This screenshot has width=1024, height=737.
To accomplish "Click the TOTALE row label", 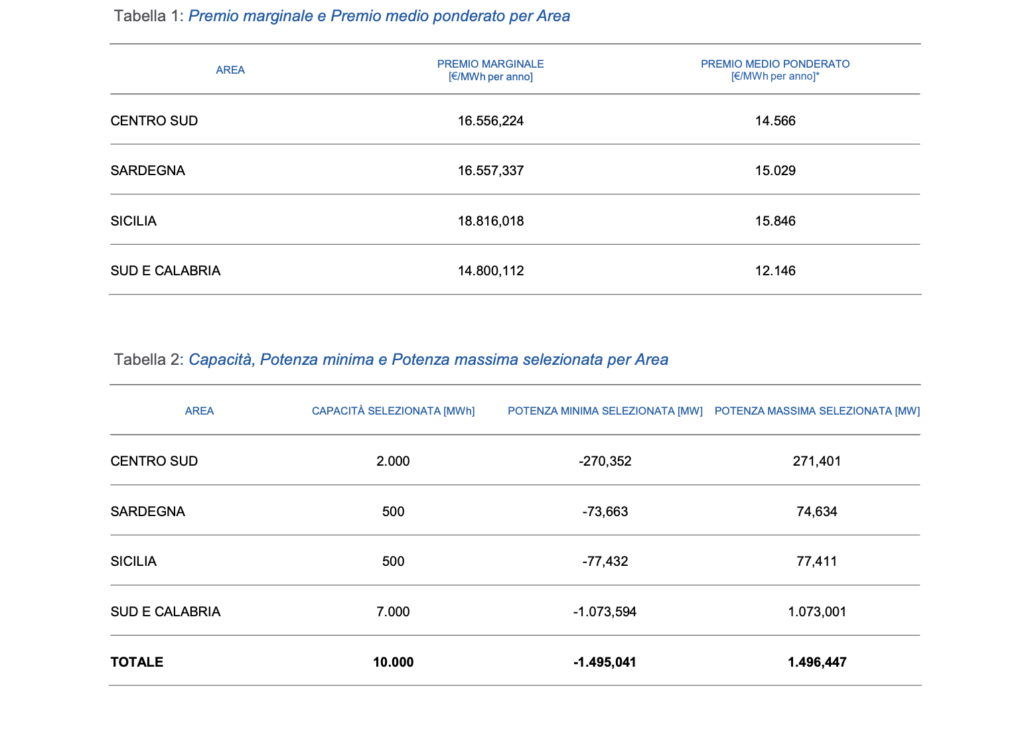I will tap(137, 662).
